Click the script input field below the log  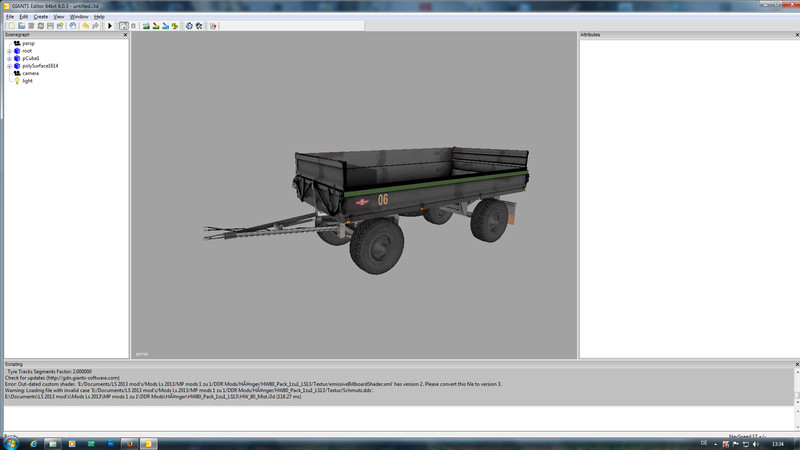(398, 418)
